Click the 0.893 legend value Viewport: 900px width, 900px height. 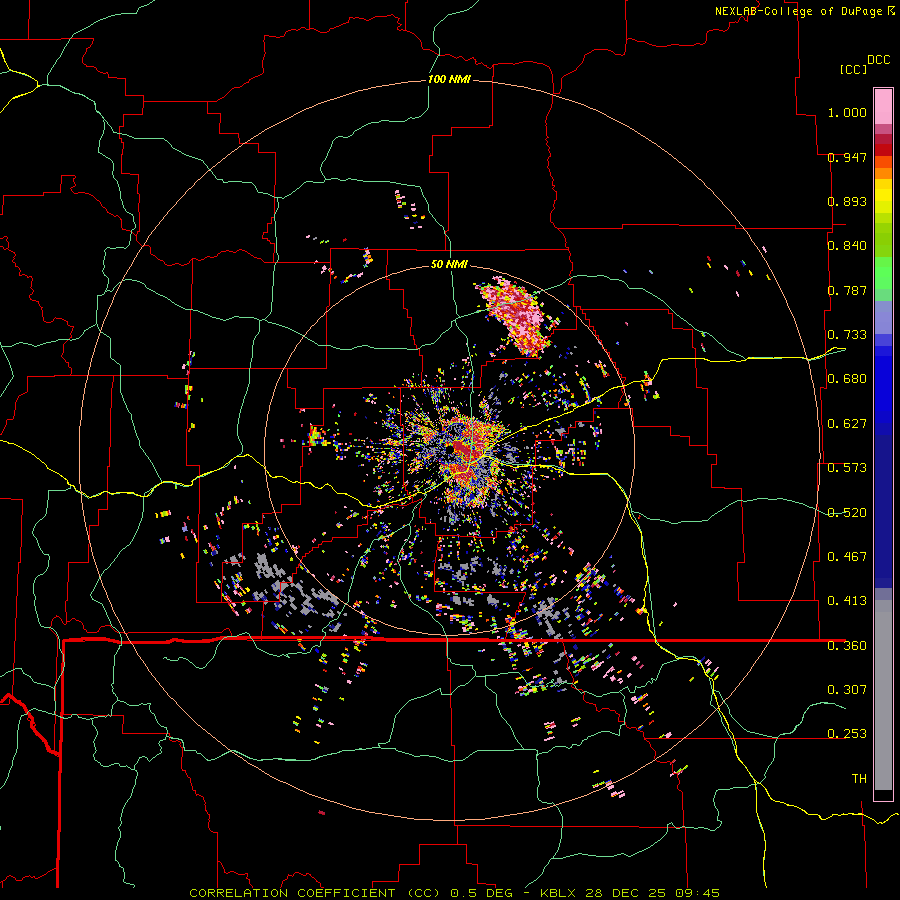(x=847, y=201)
